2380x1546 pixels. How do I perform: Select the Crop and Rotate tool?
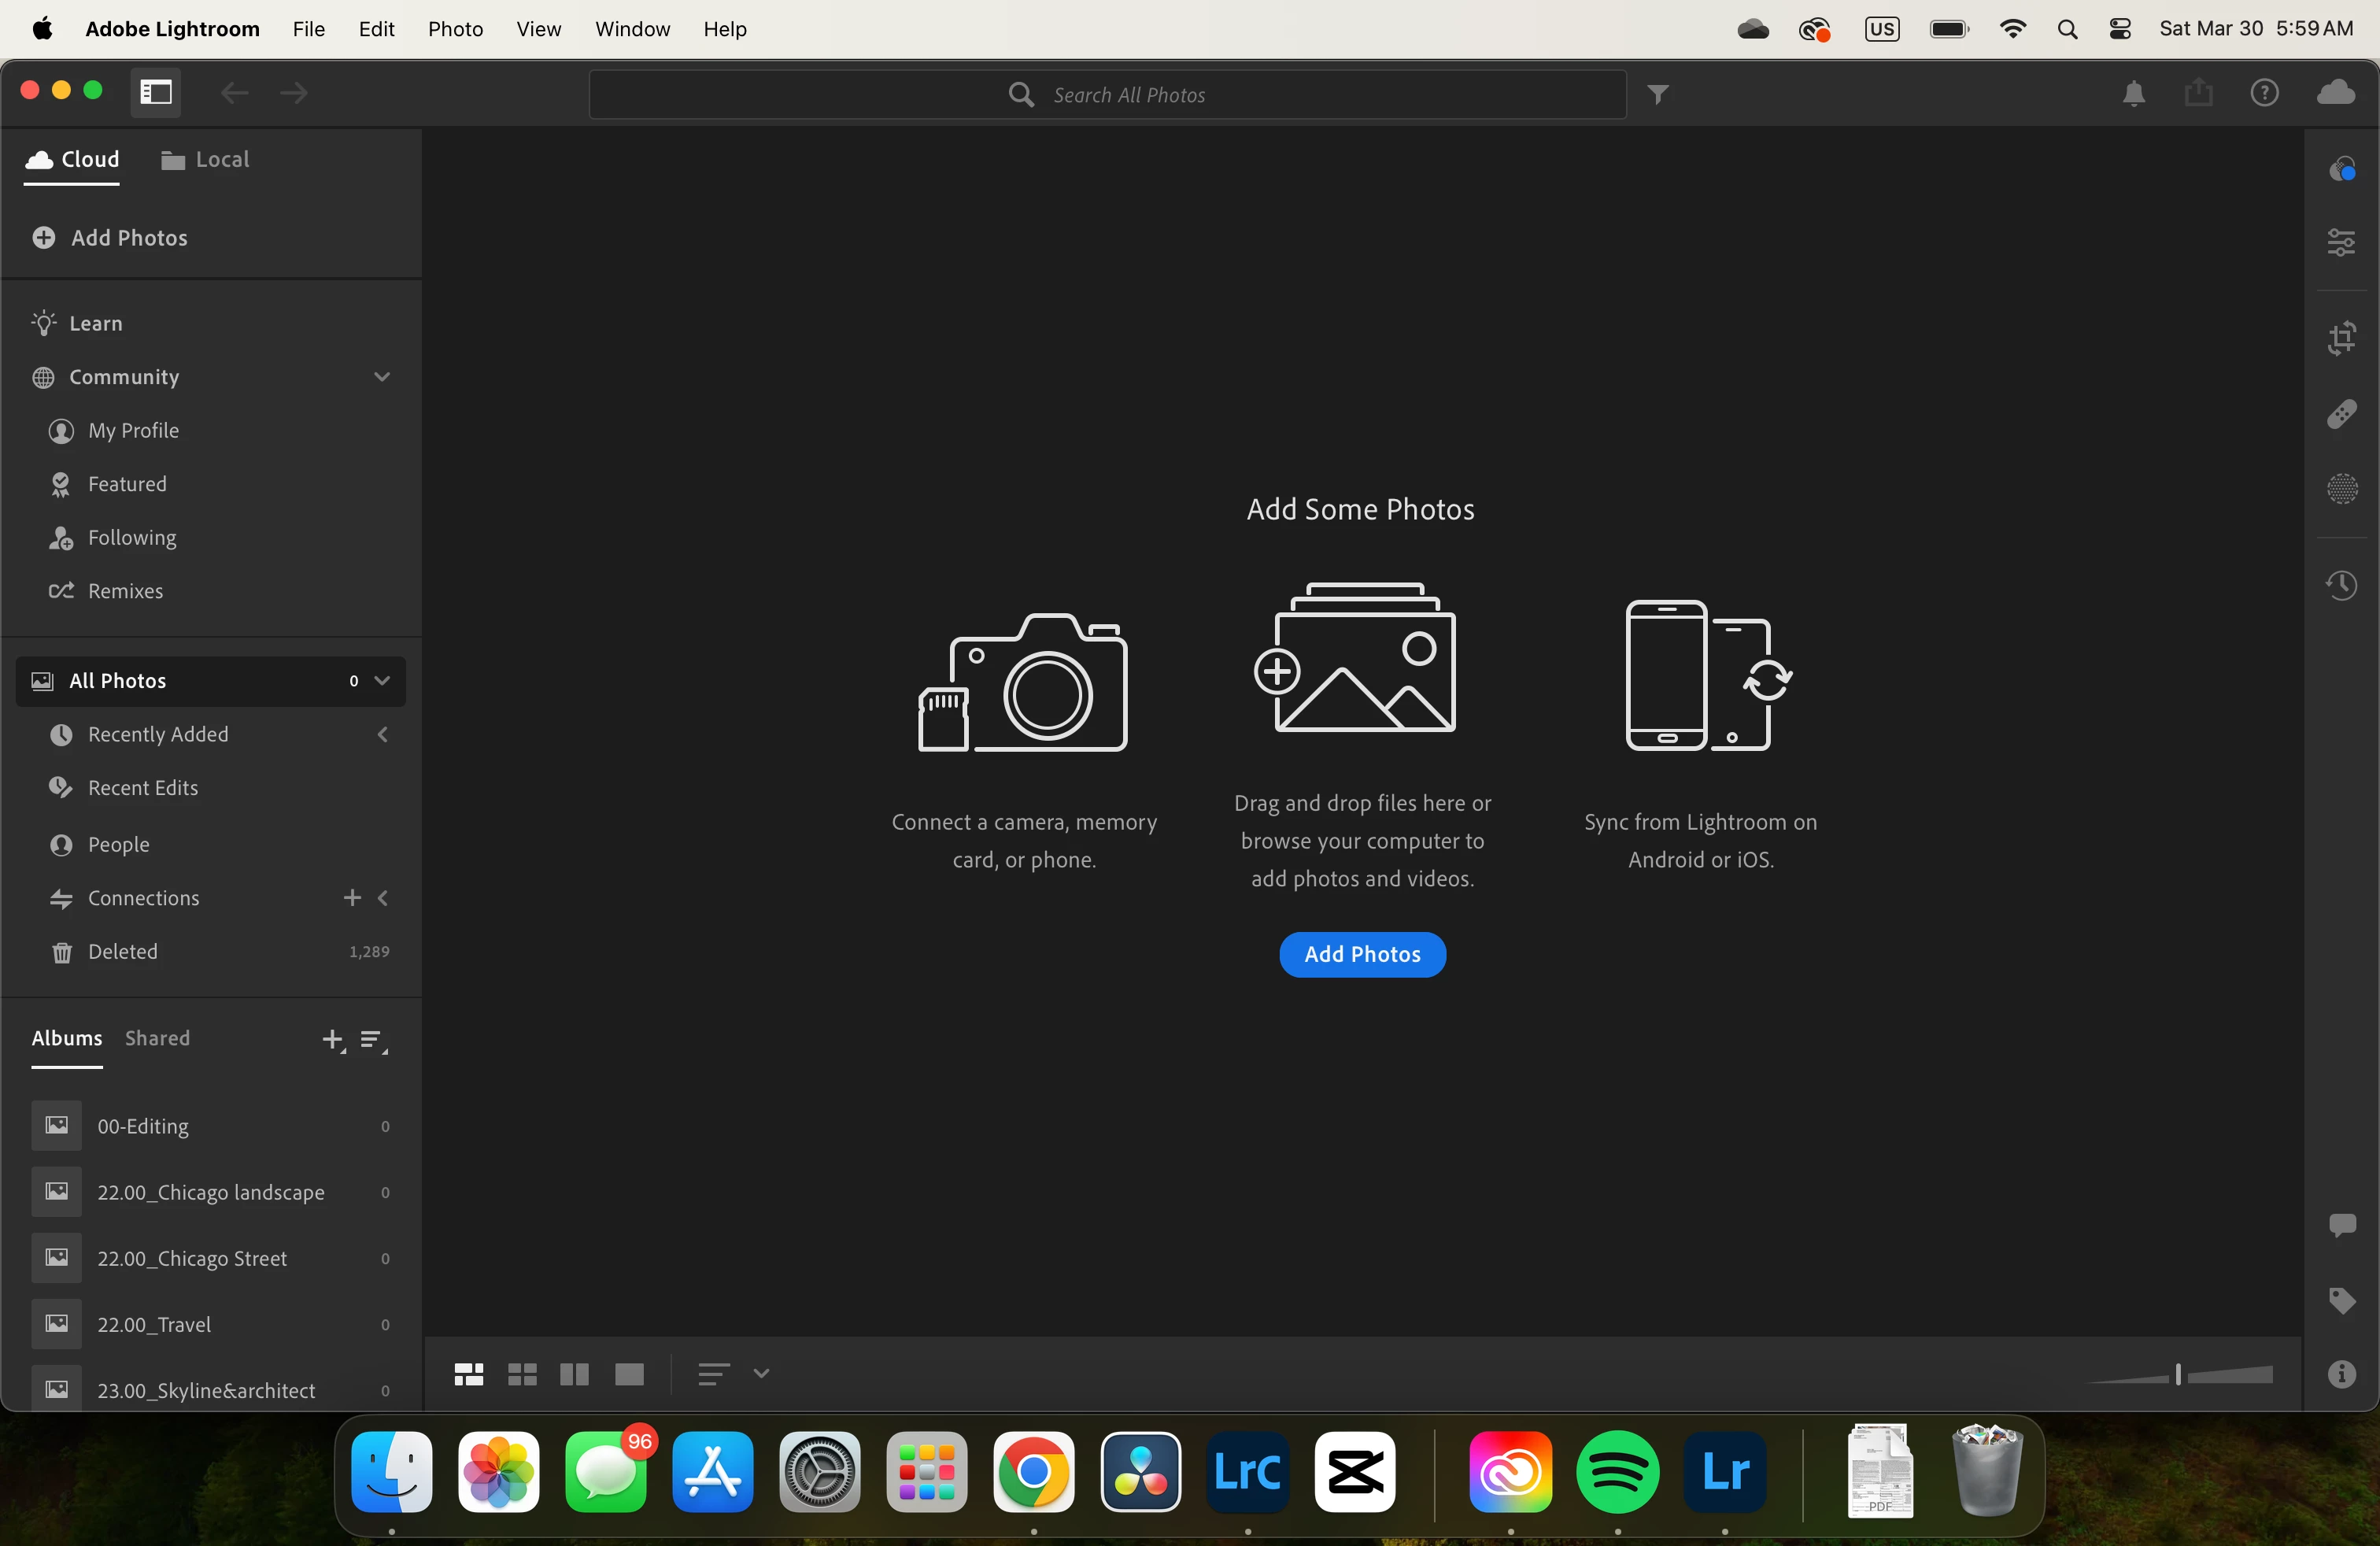[x=2341, y=338]
